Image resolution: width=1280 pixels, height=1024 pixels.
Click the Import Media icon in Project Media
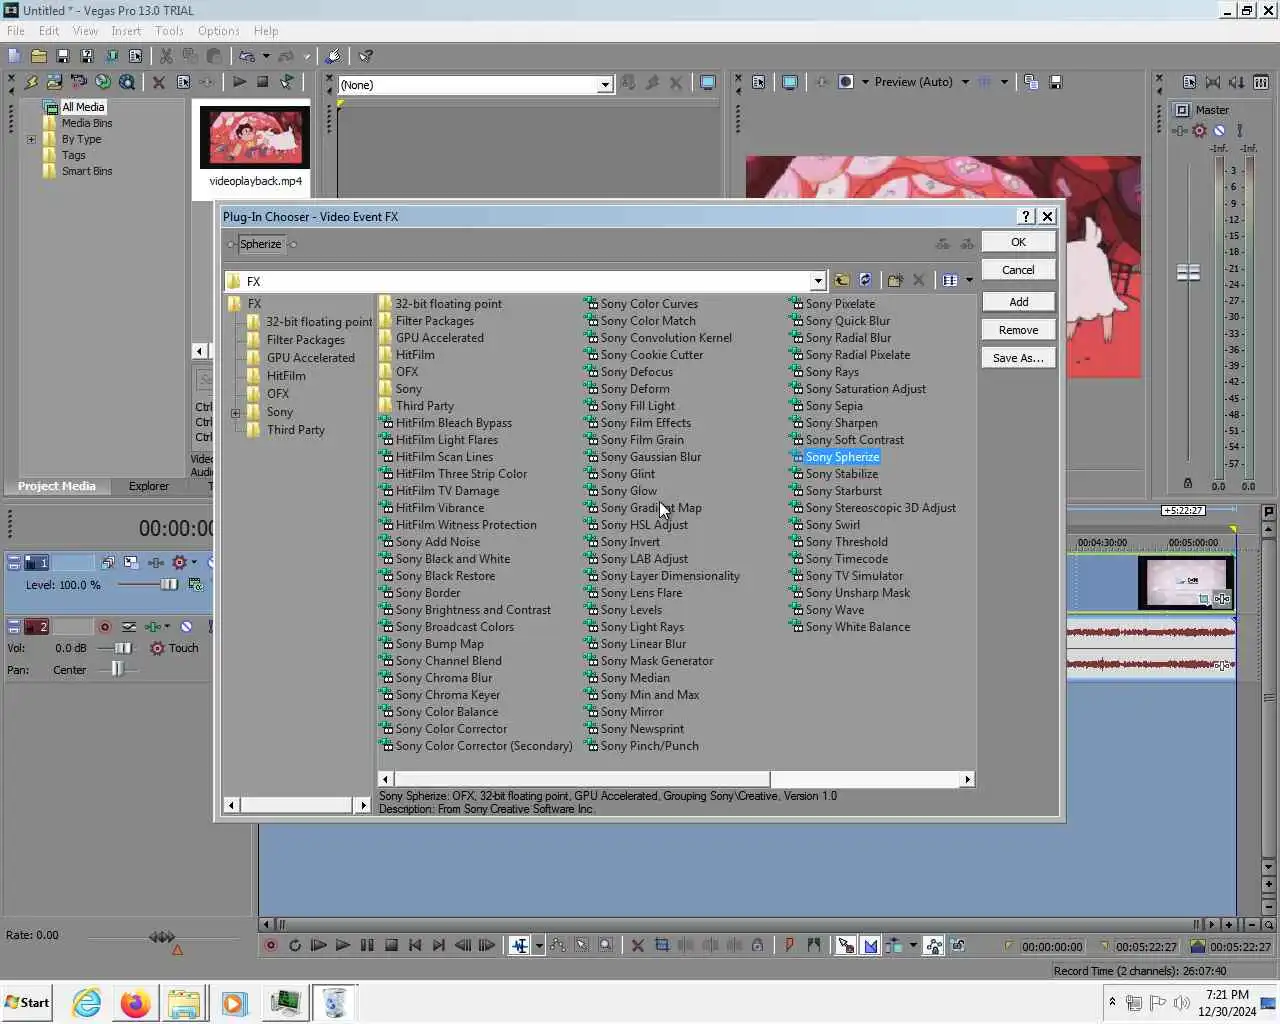[x=54, y=82]
